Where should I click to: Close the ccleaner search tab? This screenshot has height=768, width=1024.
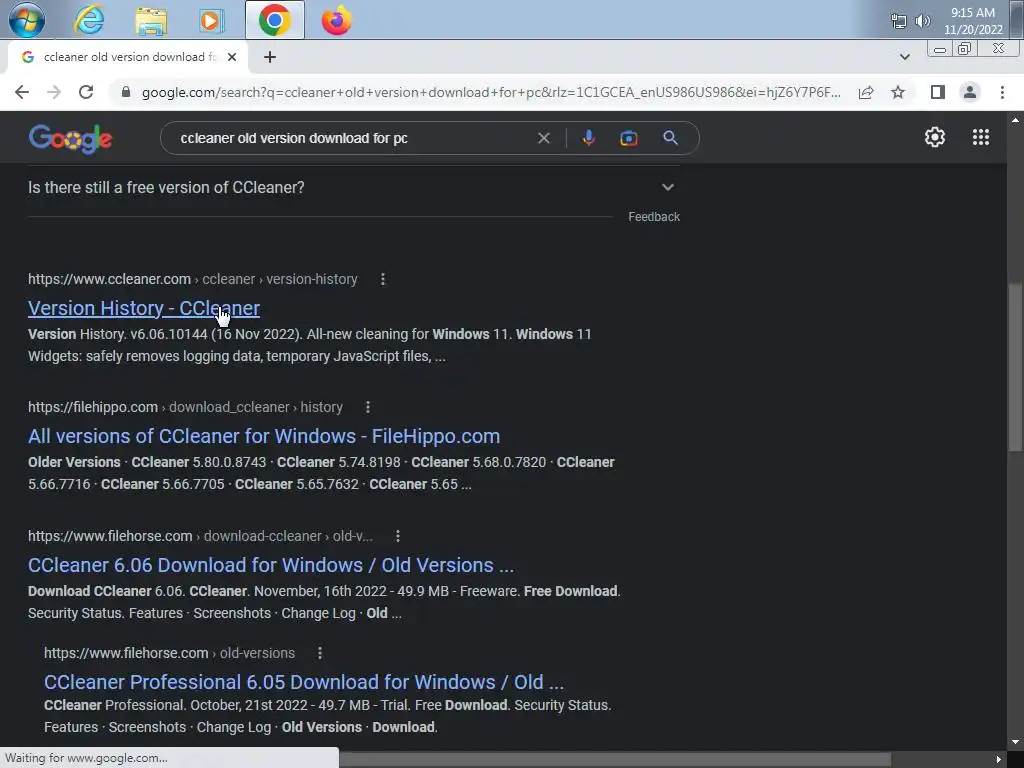click(x=232, y=57)
